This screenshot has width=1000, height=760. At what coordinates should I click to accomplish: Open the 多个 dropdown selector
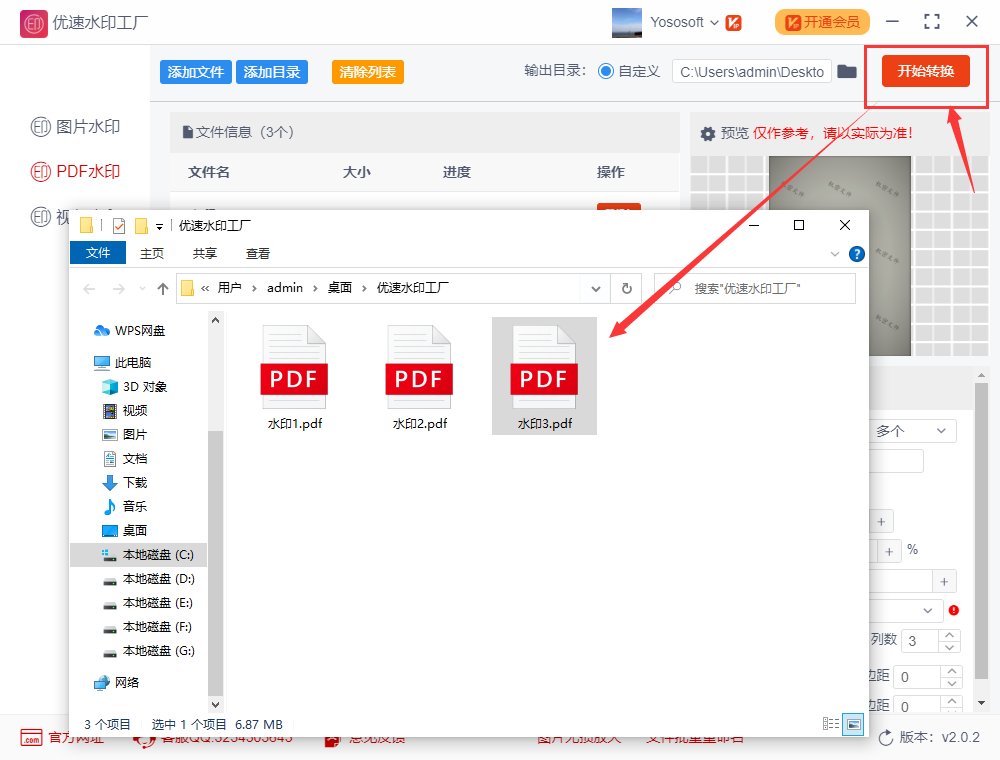pos(911,430)
